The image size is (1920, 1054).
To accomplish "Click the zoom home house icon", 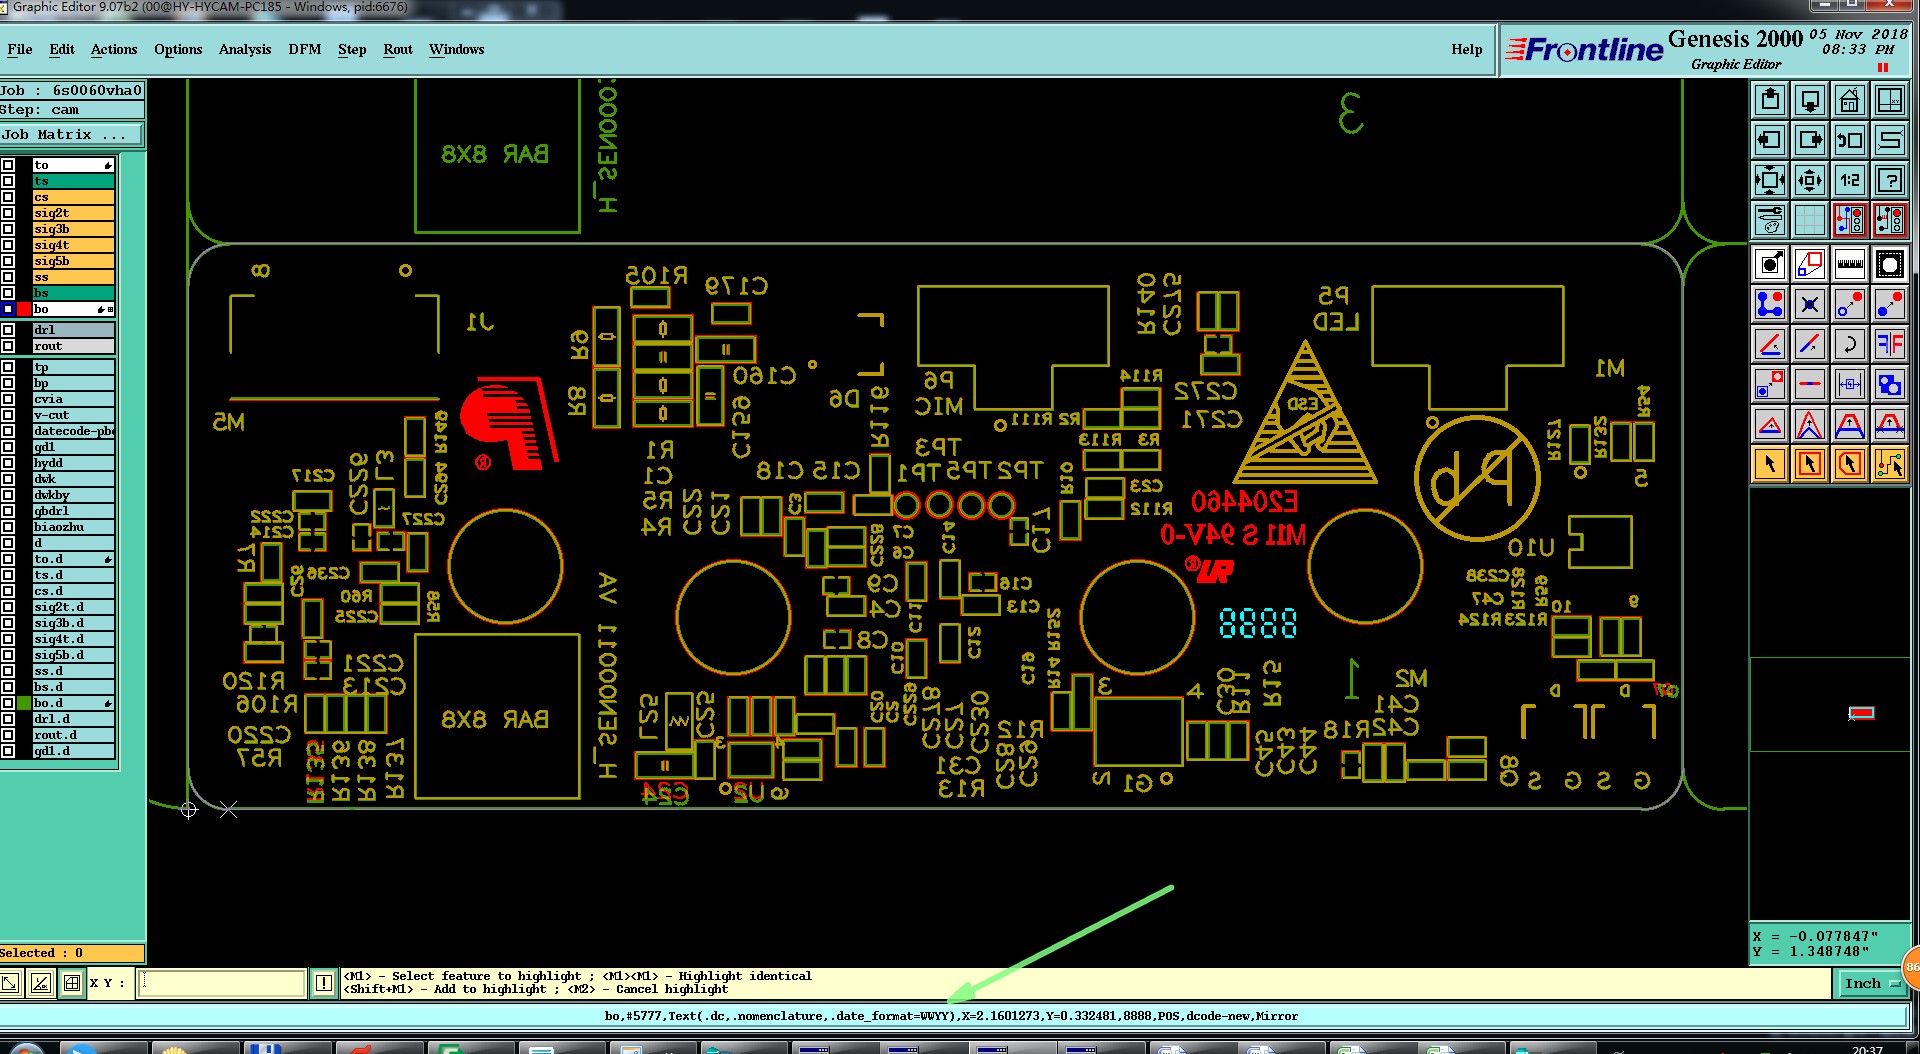I will tap(1850, 100).
